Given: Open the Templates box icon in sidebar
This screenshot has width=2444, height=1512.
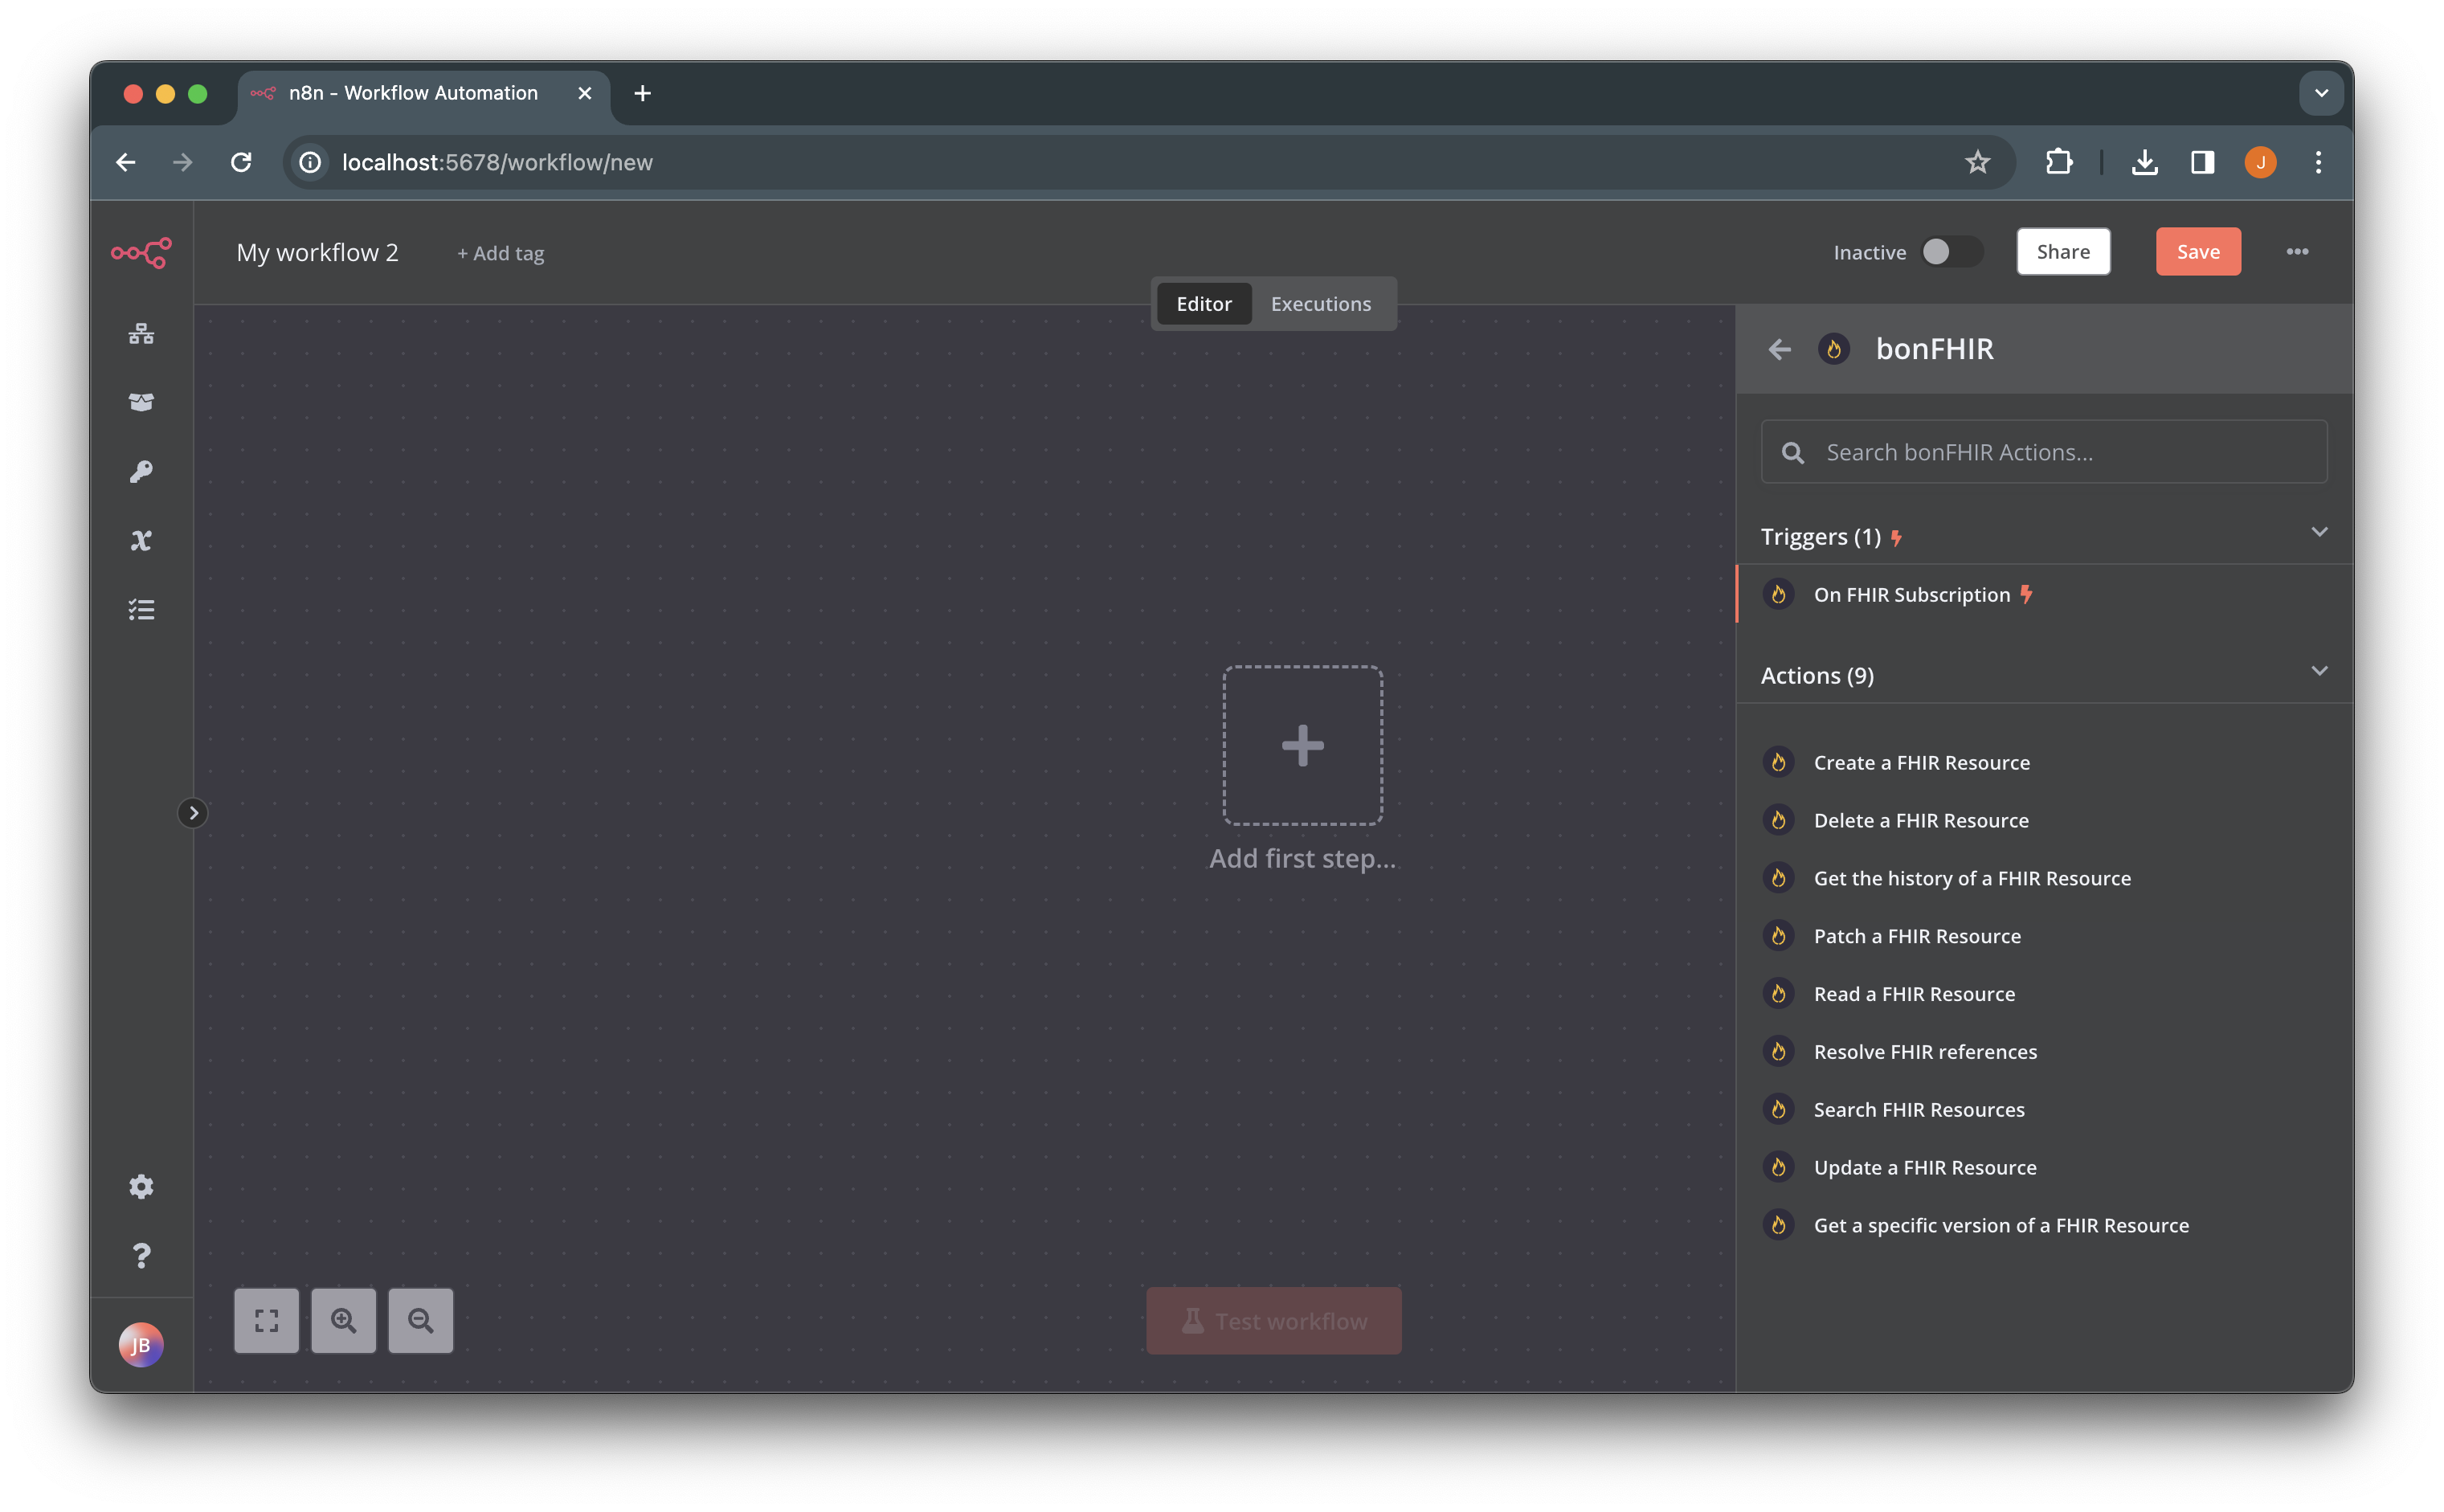Looking at the screenshot, I should click(x=141, y=402).
